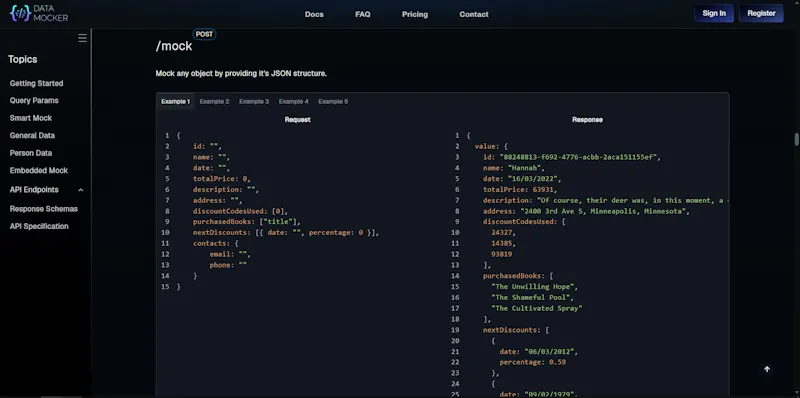Click the Topics sidebar heading

[22, 59]
